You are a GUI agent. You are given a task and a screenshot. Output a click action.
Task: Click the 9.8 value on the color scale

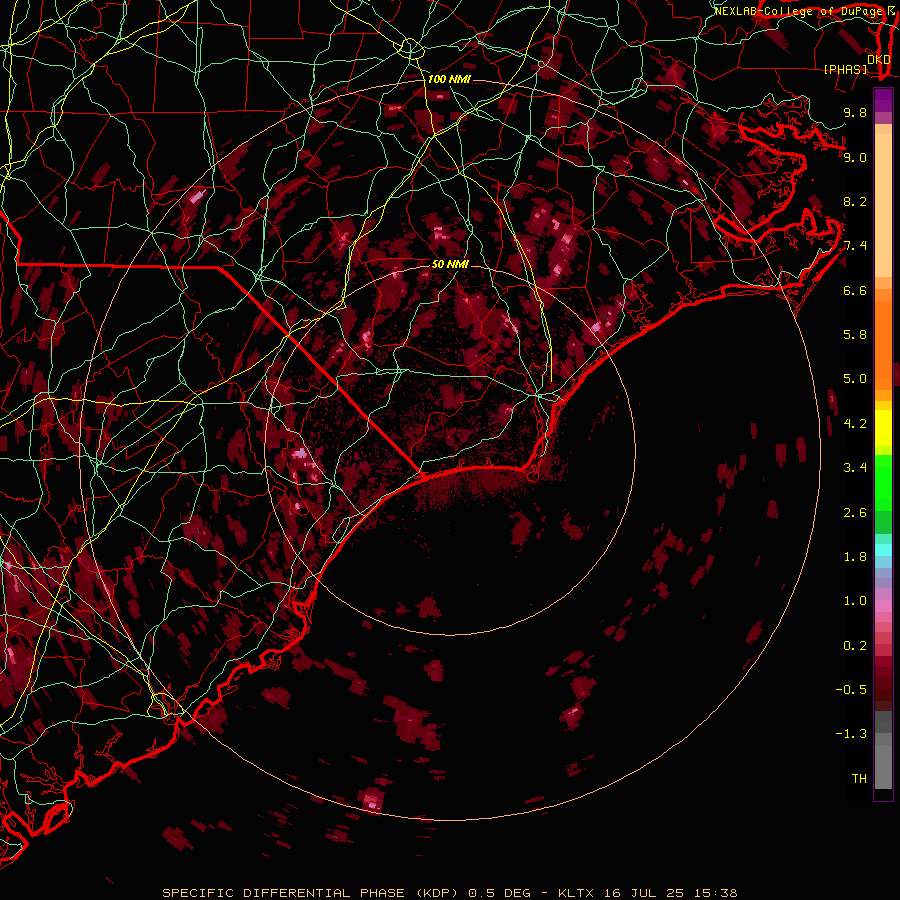pos(855,112)
